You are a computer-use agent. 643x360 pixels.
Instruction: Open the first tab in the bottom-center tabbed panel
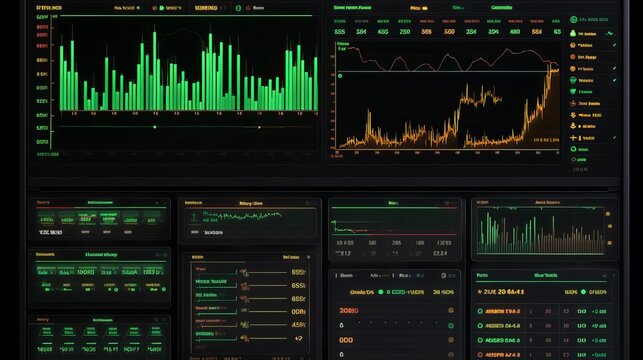click(x=347, y=276)
